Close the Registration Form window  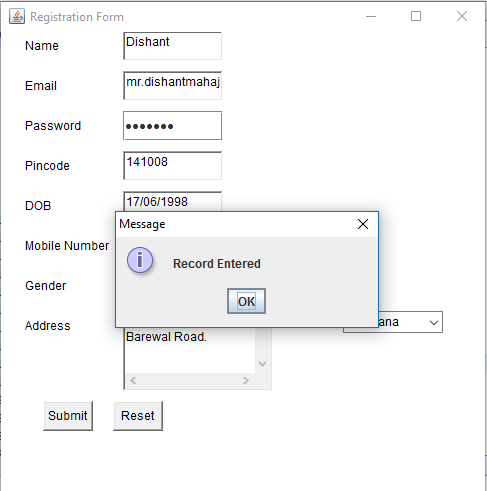click(x=462, y=16)
